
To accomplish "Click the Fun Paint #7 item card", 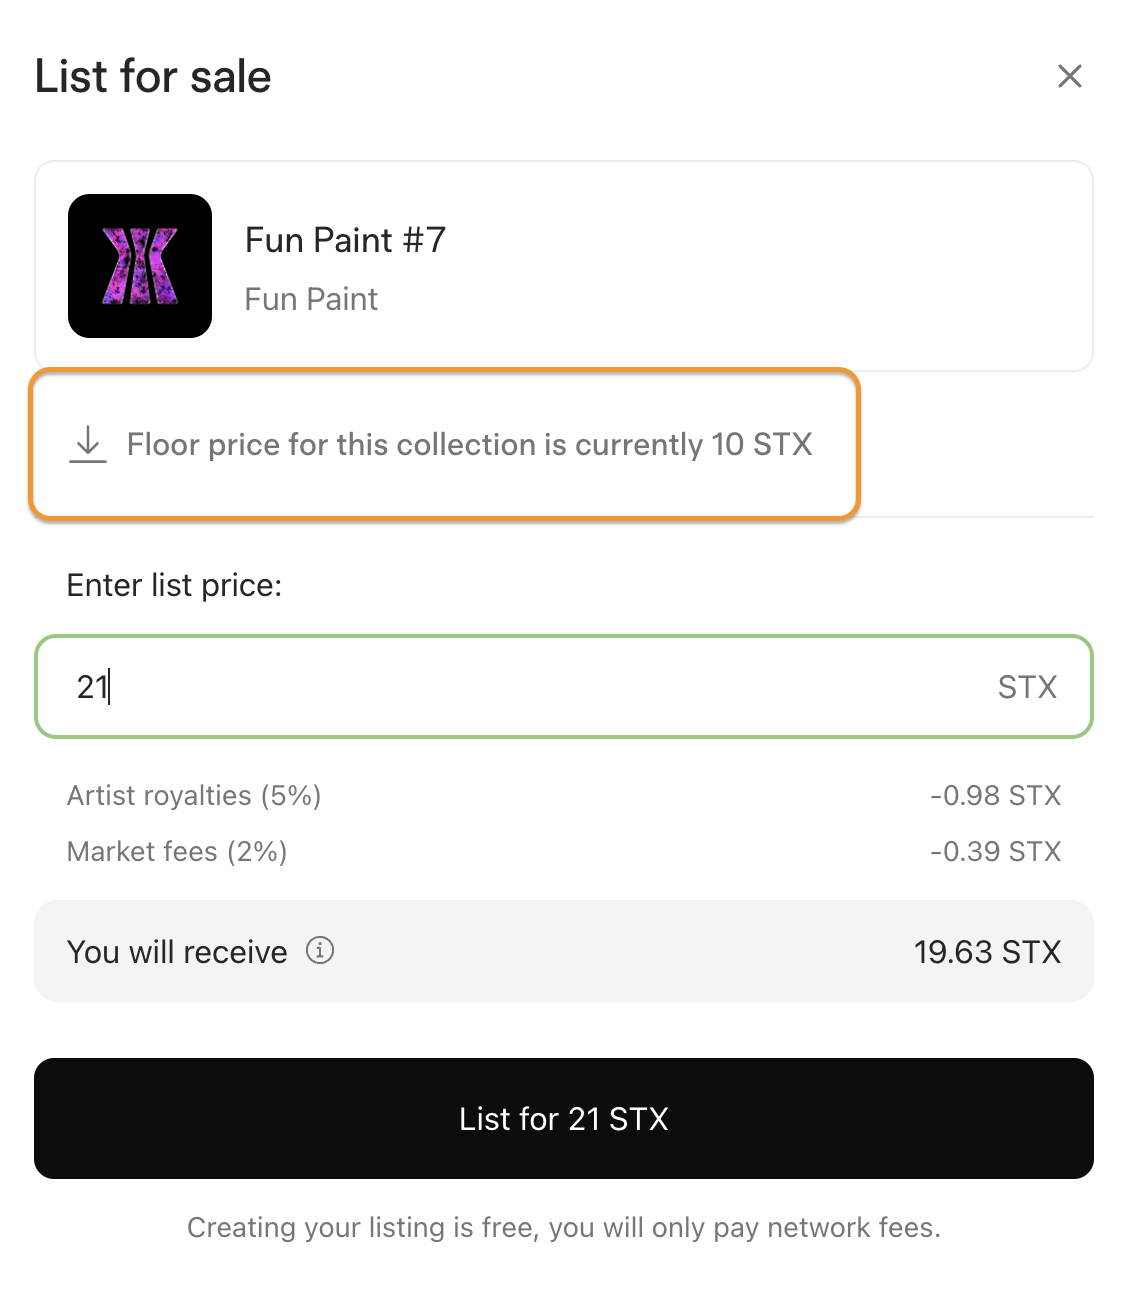I will (564, 266).
